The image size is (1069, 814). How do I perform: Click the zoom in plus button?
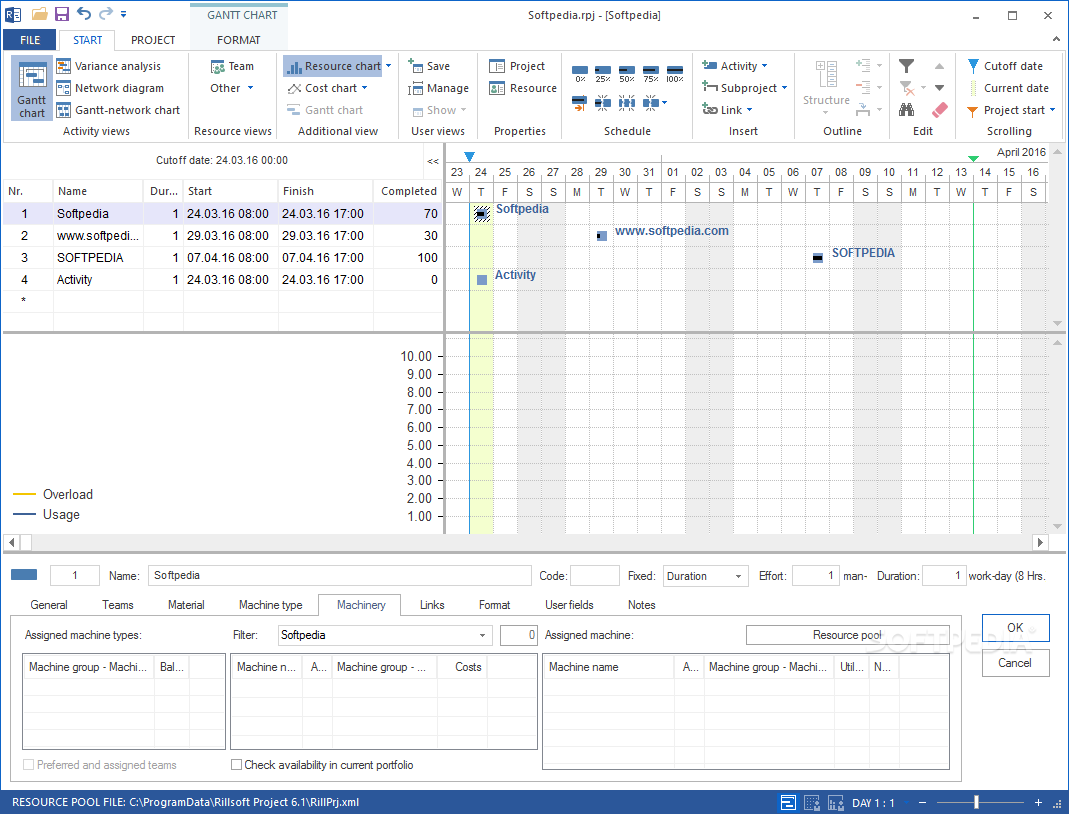click(x=1038, y=802)
